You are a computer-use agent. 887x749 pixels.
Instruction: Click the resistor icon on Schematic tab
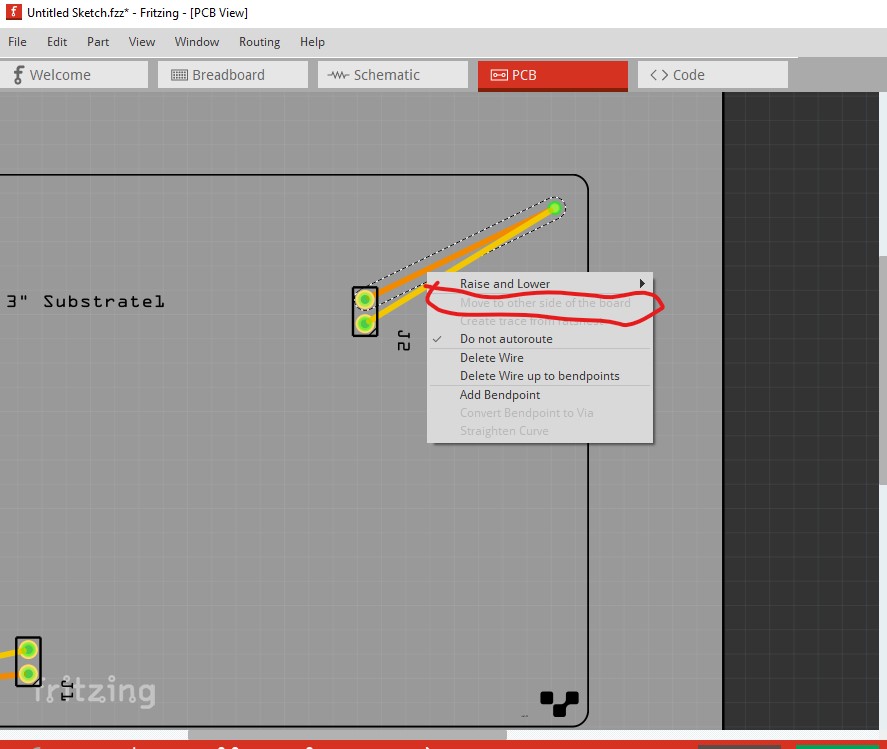point(338,75)
